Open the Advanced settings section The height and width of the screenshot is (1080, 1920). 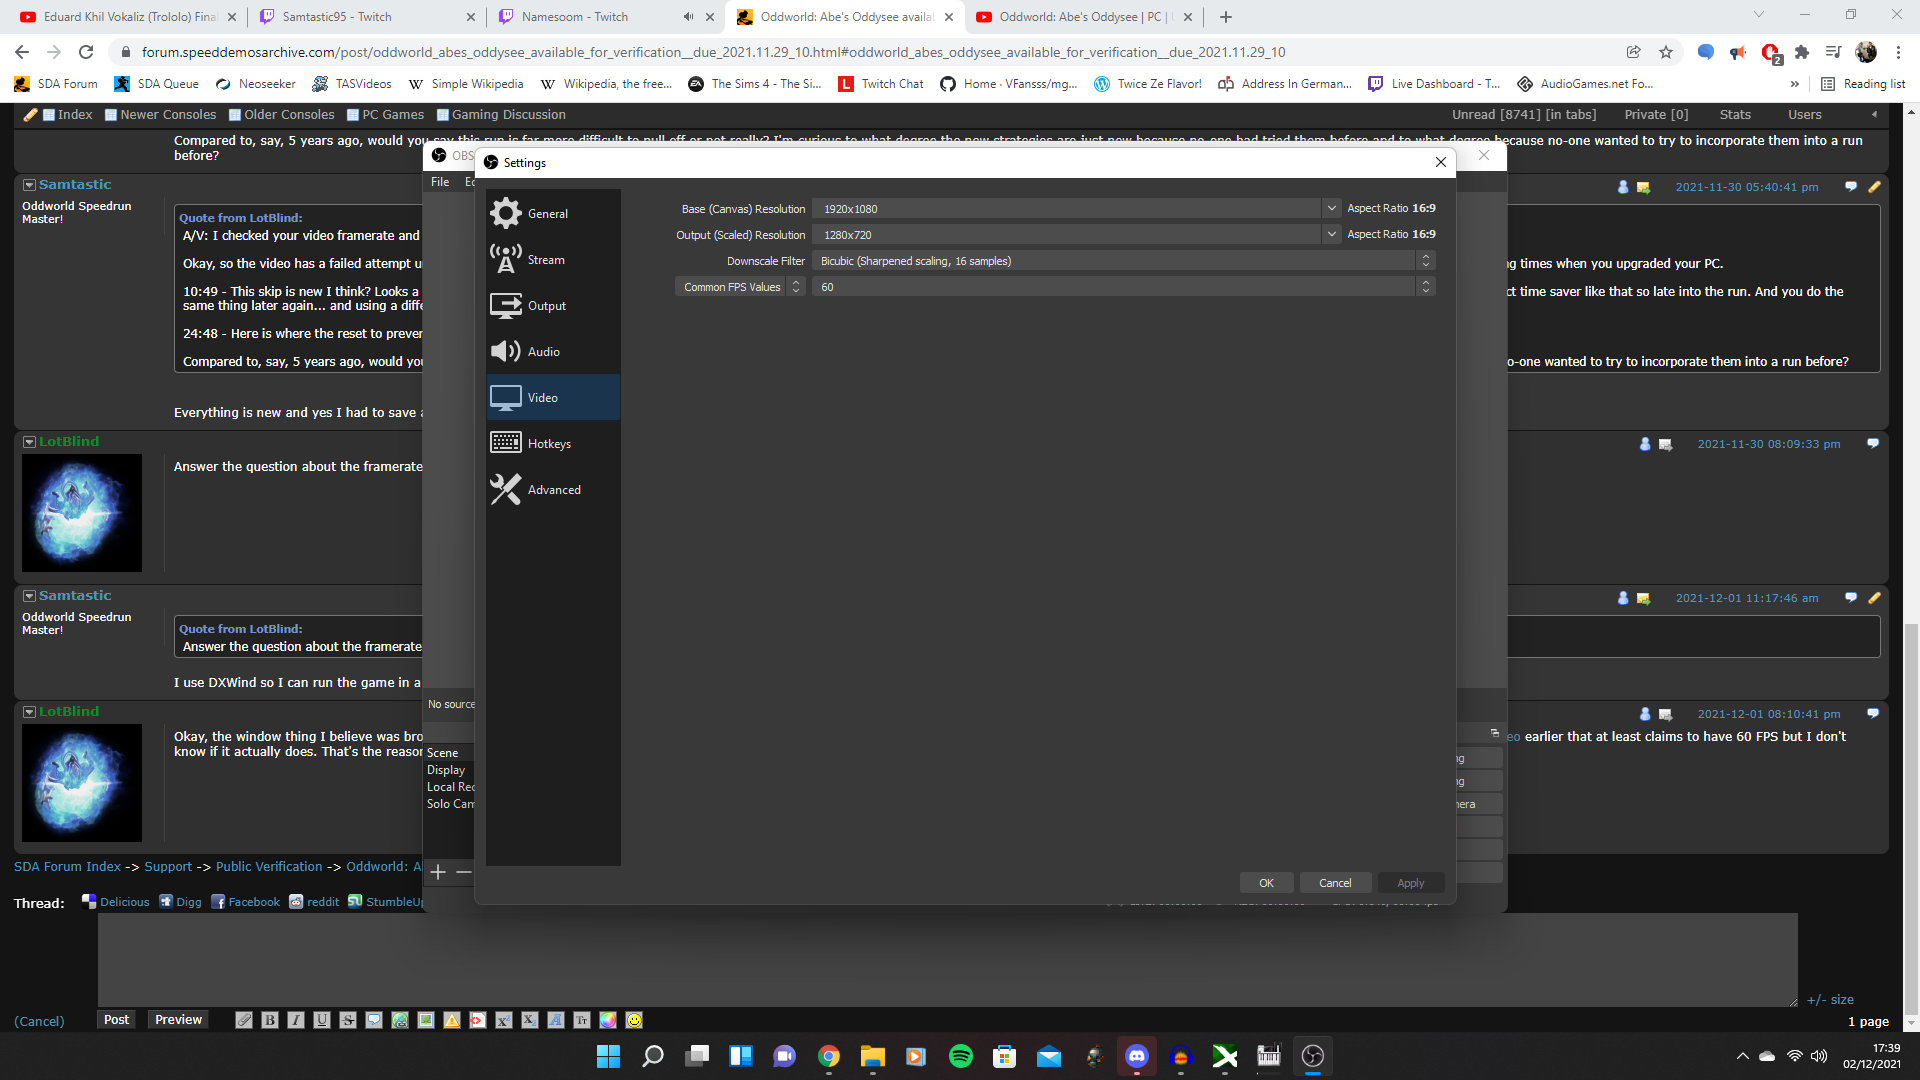[552, 490]
